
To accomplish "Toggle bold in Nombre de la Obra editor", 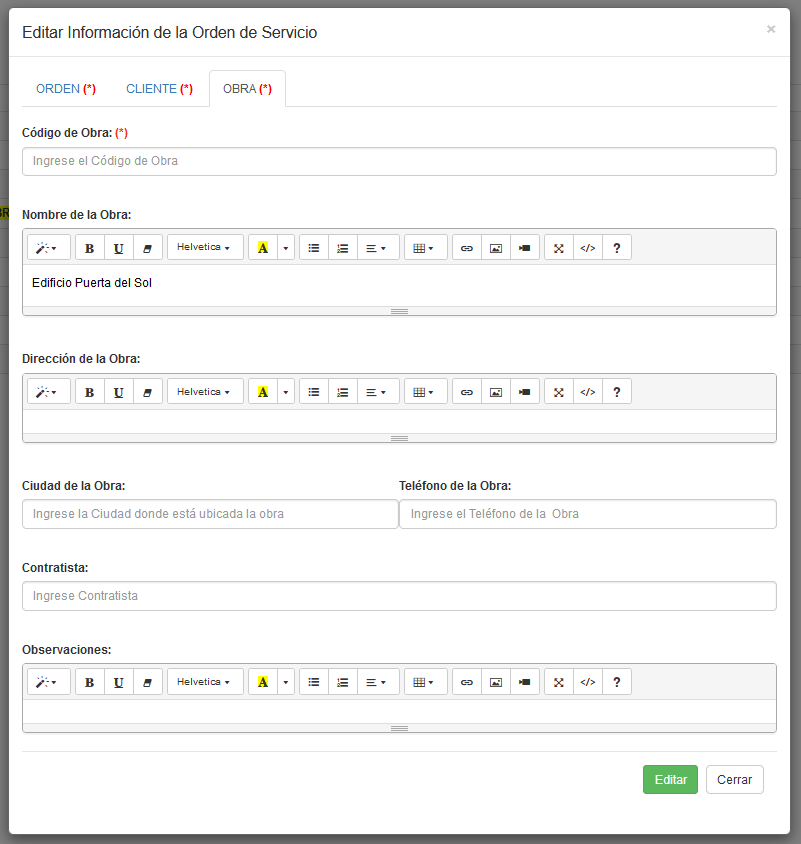I will click(x=90, y=248).
